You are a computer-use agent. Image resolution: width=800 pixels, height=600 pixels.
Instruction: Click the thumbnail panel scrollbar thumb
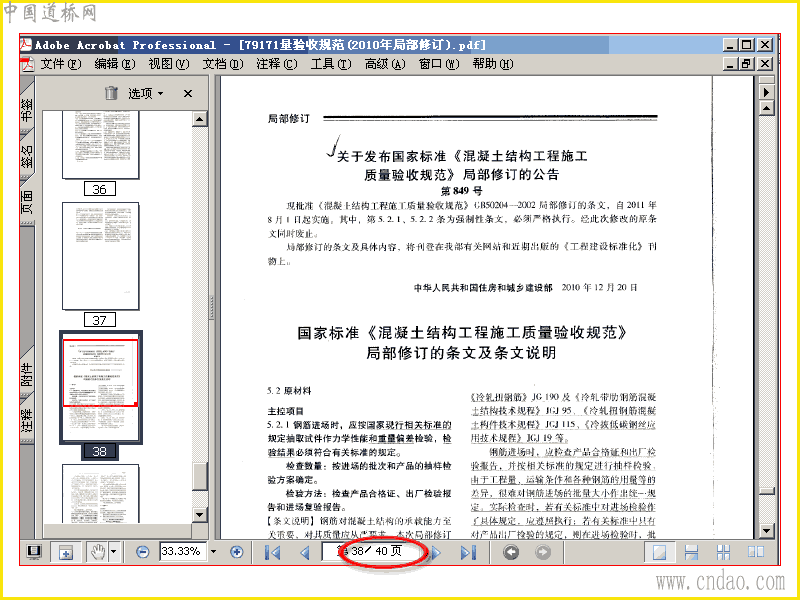tap(200, 476)
